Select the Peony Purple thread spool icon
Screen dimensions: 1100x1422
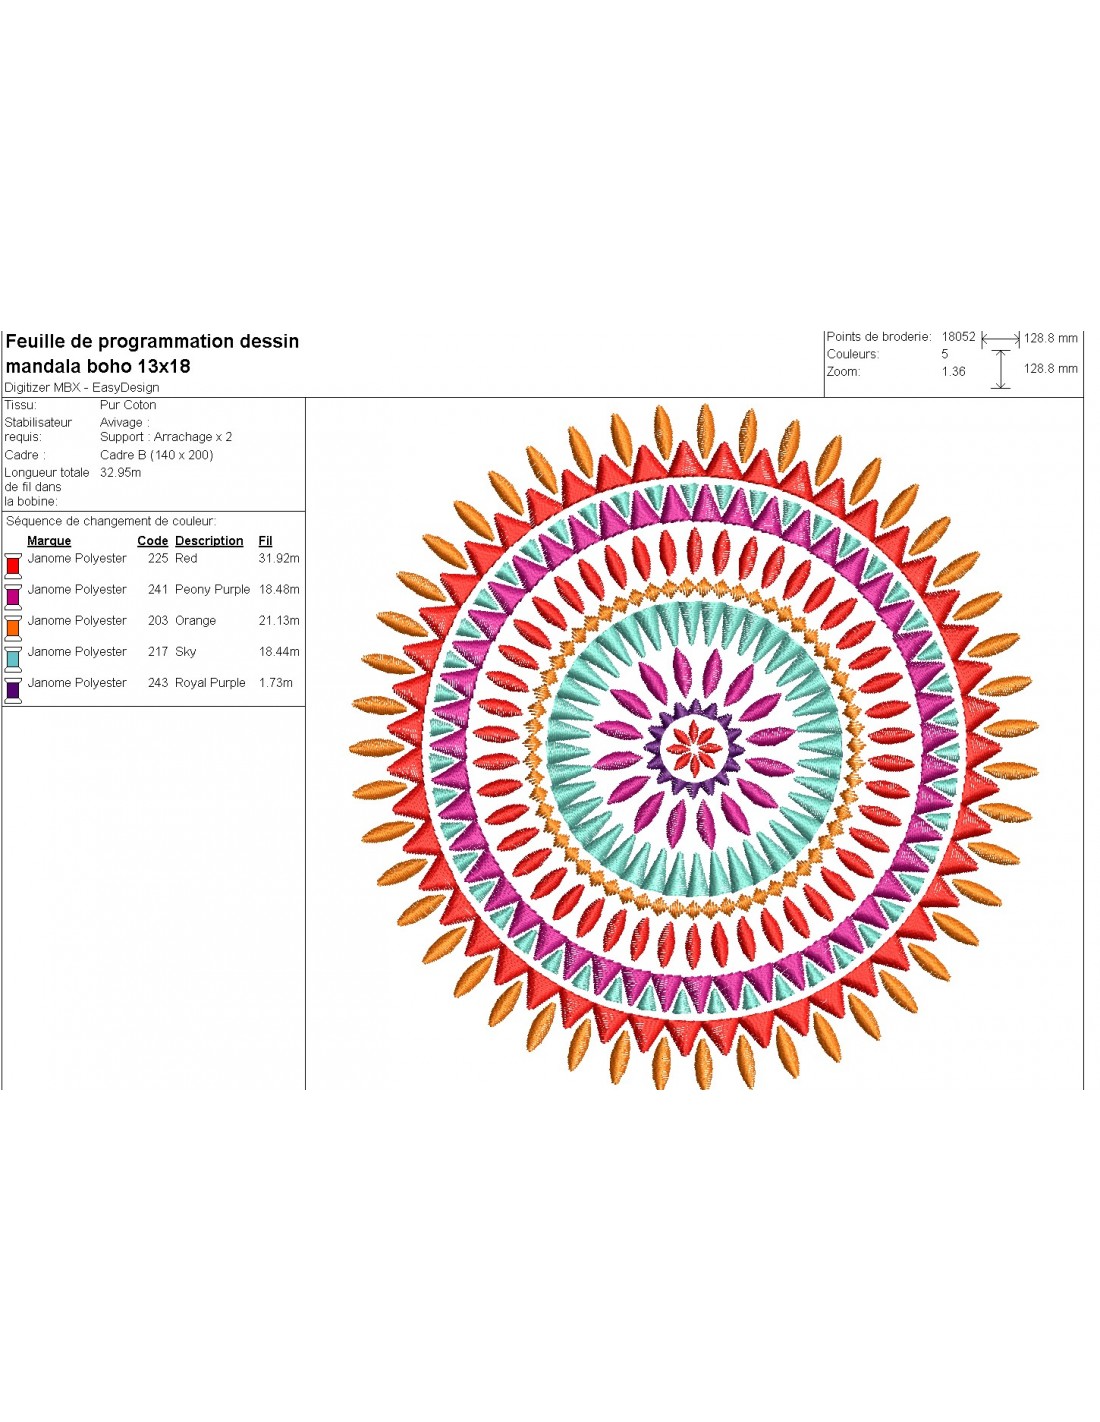[x=13, y=596]
